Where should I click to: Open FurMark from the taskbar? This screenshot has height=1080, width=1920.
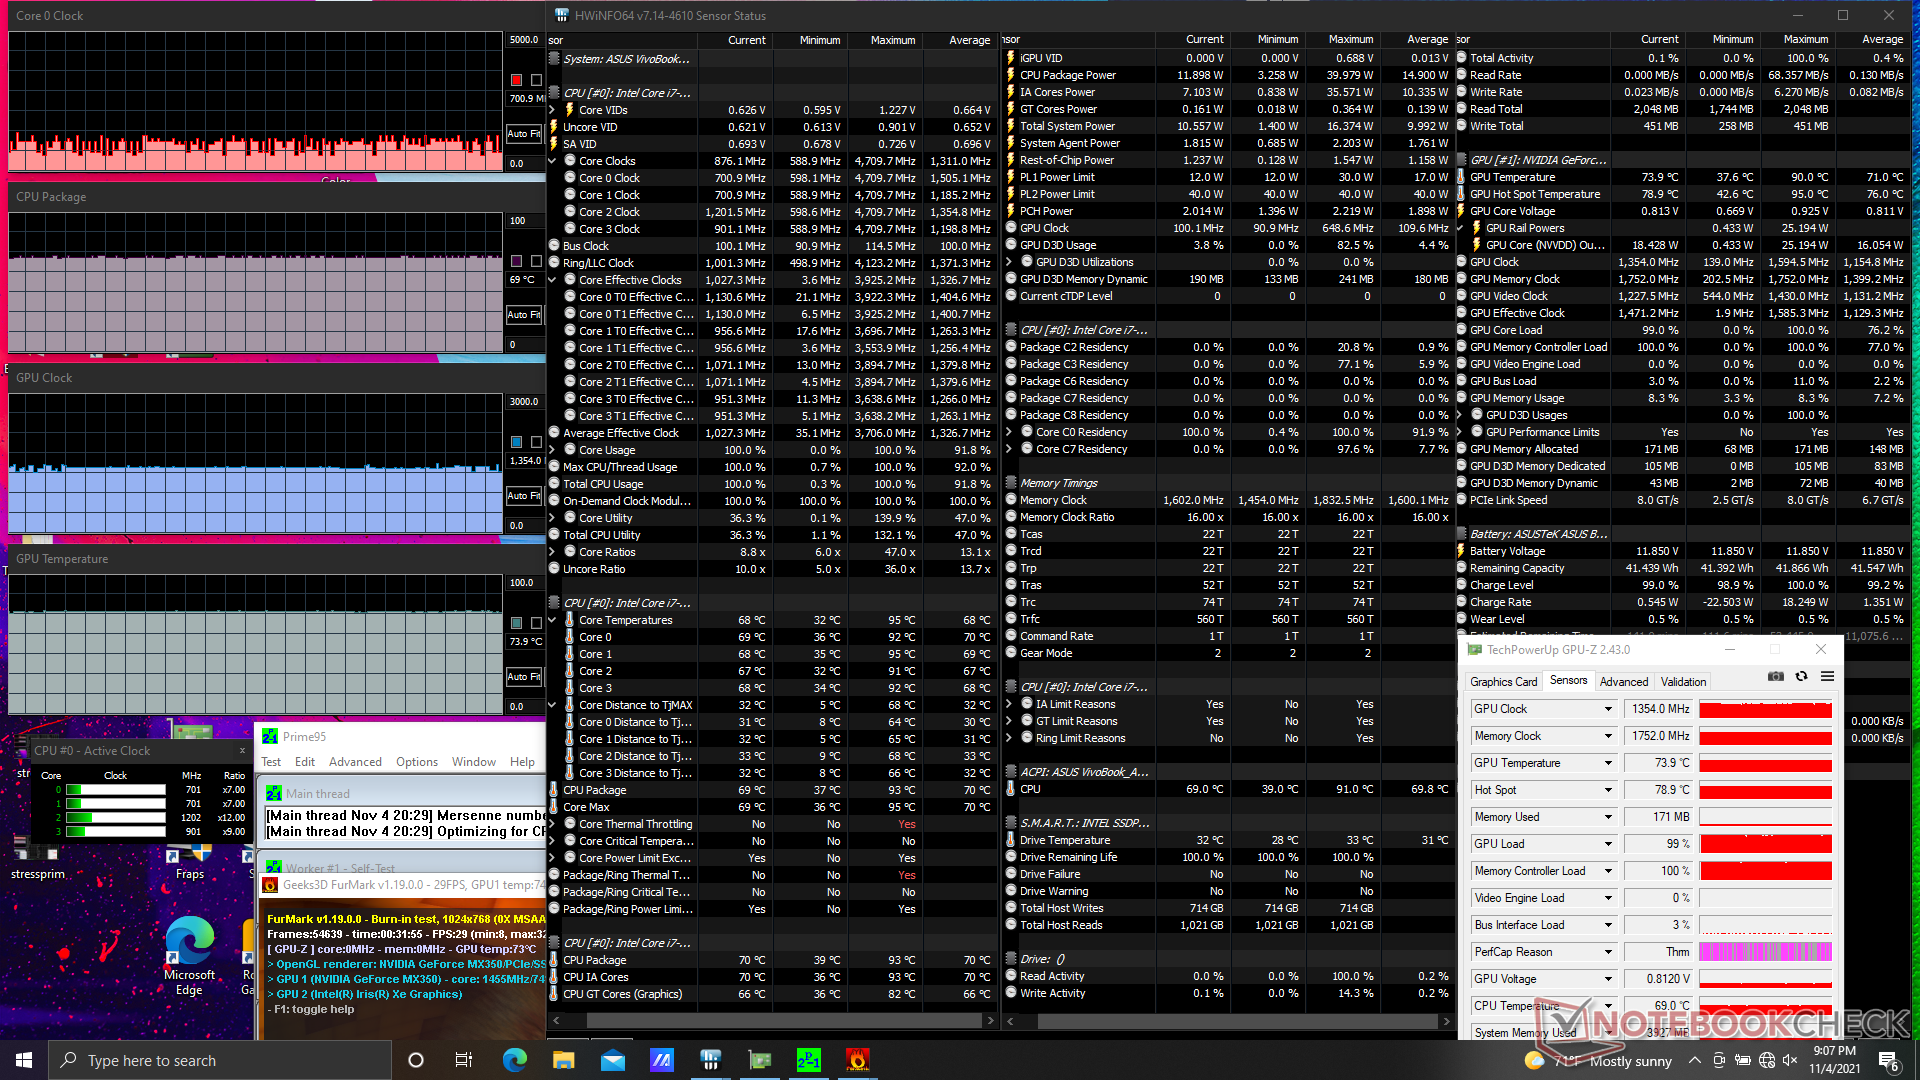pyautogui.click(x=857, y=1060)
